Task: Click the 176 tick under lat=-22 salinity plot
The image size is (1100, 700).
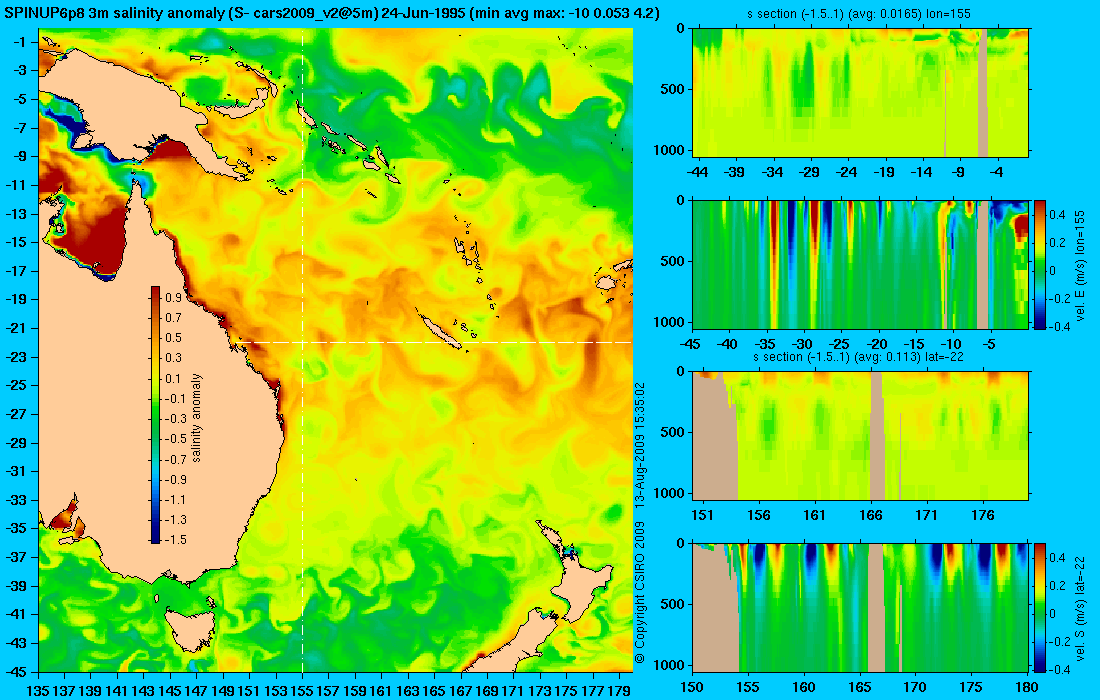Action: click(983, 516)
